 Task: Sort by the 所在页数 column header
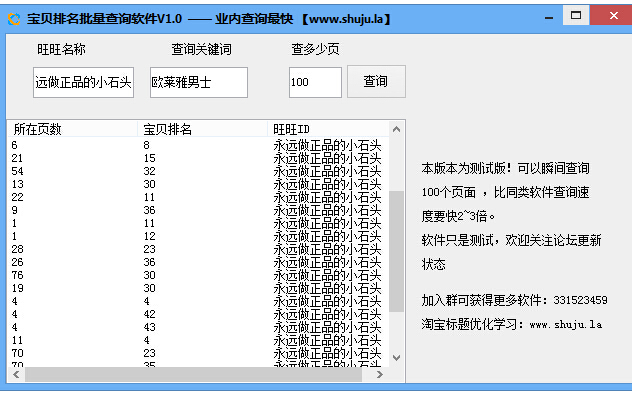pyautogui.click(x=73, y=129)
